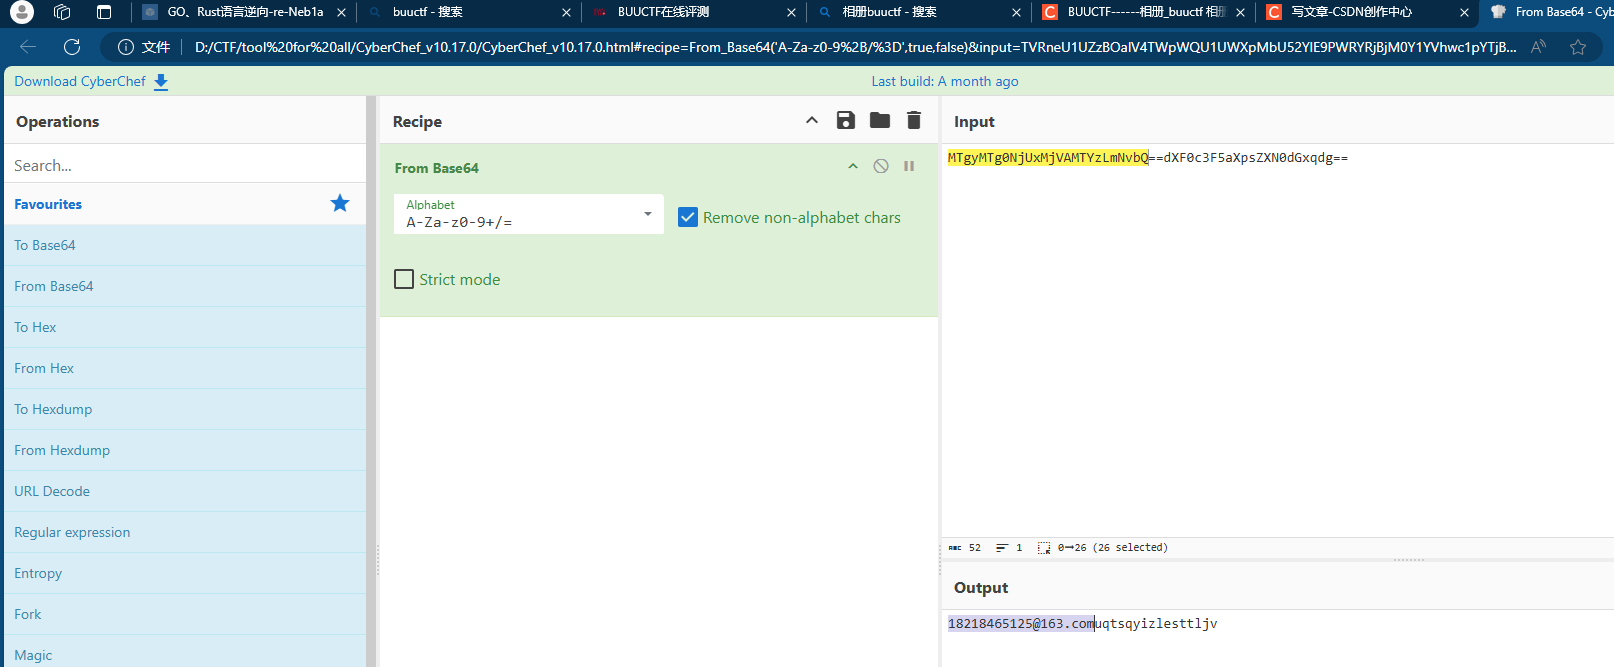Switch to 写文章-CSDN创作中心 tab
This screenshot has width=1614, height=667.
pyautogui.click(x=1367, y=12)
